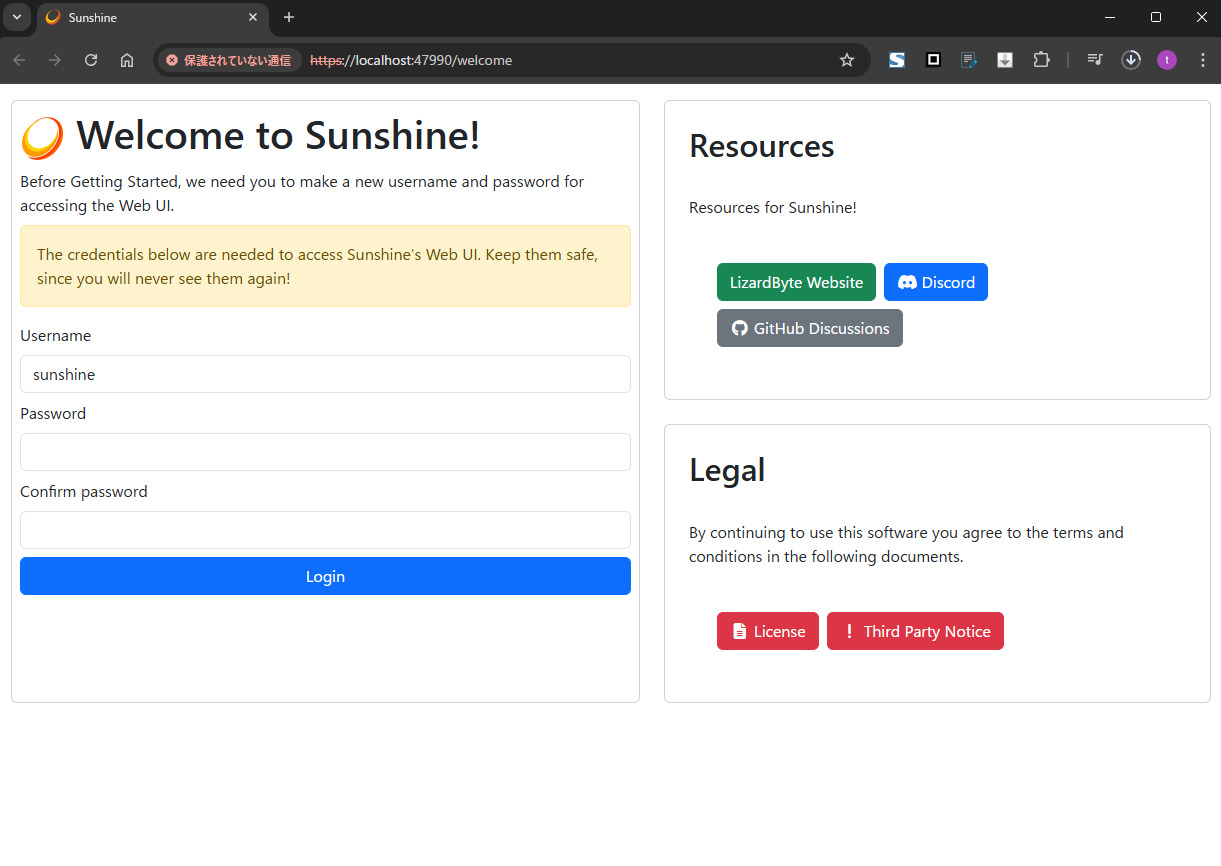Click the Home icon in the toolbar
The width and height of the screenshot is (1221, 866).
point(126,60)
